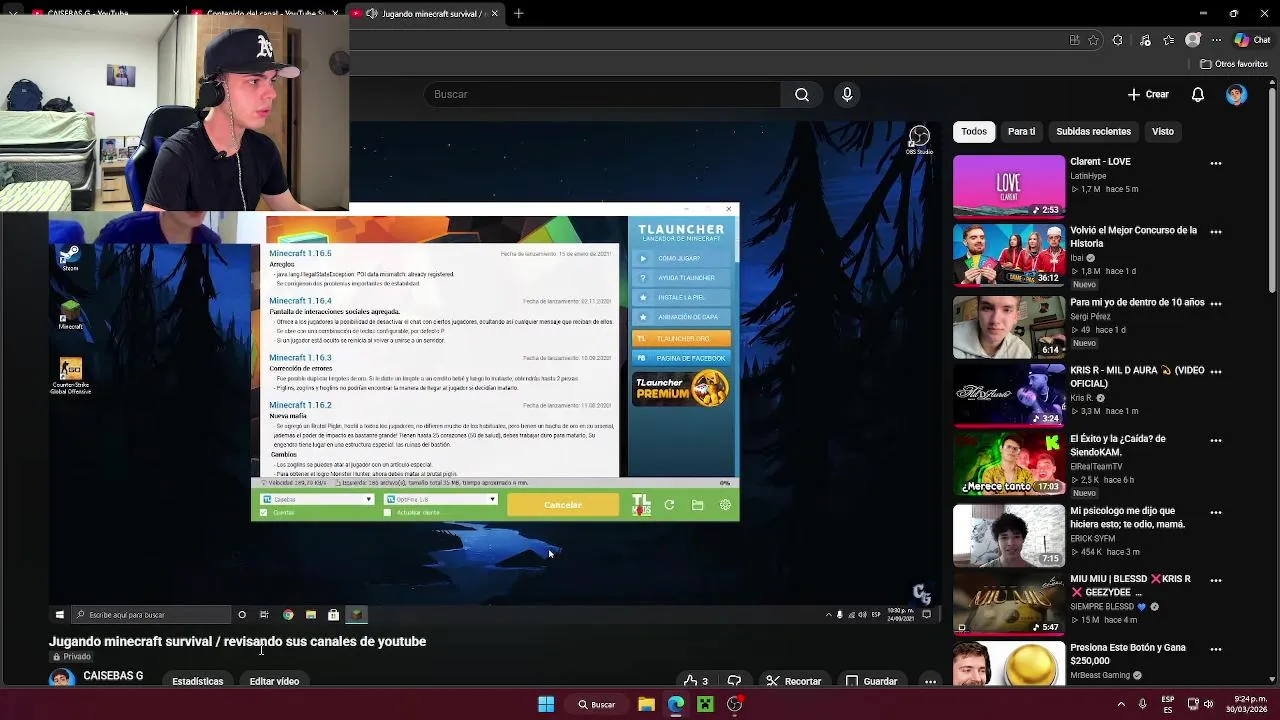Open the Casebas account dropdown in TLauncher
Screen dimensions: 1280x720
(317, 499)
